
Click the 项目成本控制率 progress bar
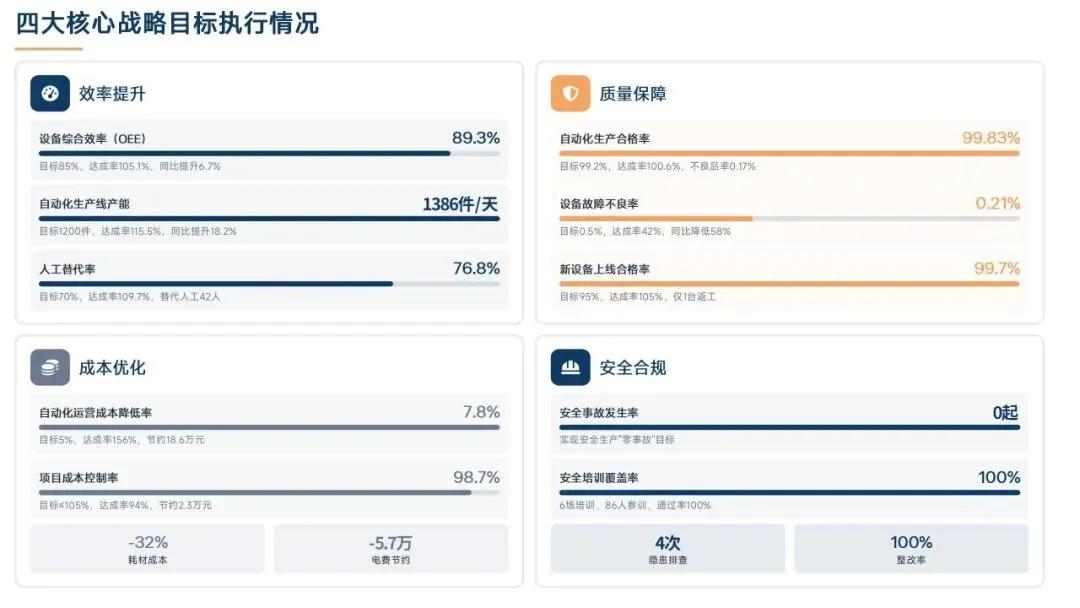tap(269, 492)
